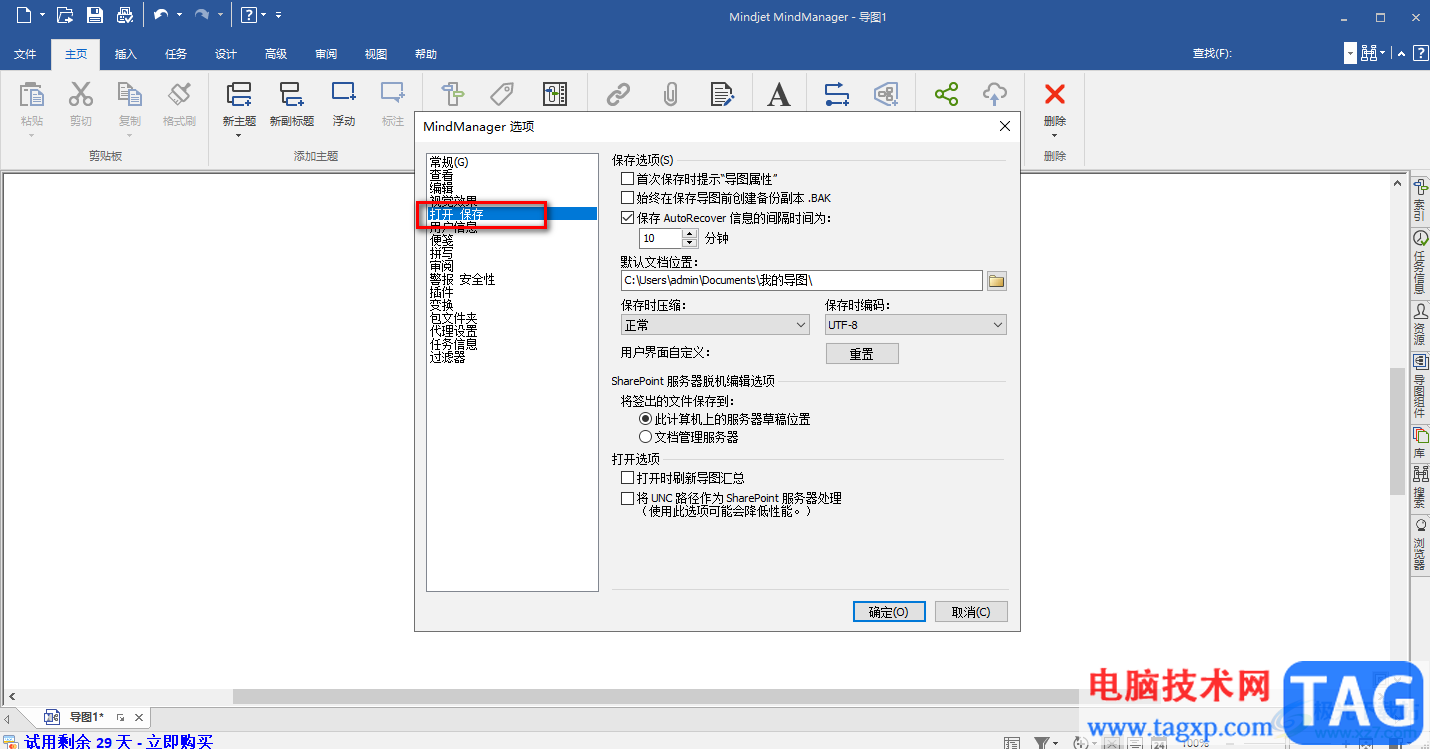Click the 标注 callout icon
Screen dimensions: 1430x749
393,93
